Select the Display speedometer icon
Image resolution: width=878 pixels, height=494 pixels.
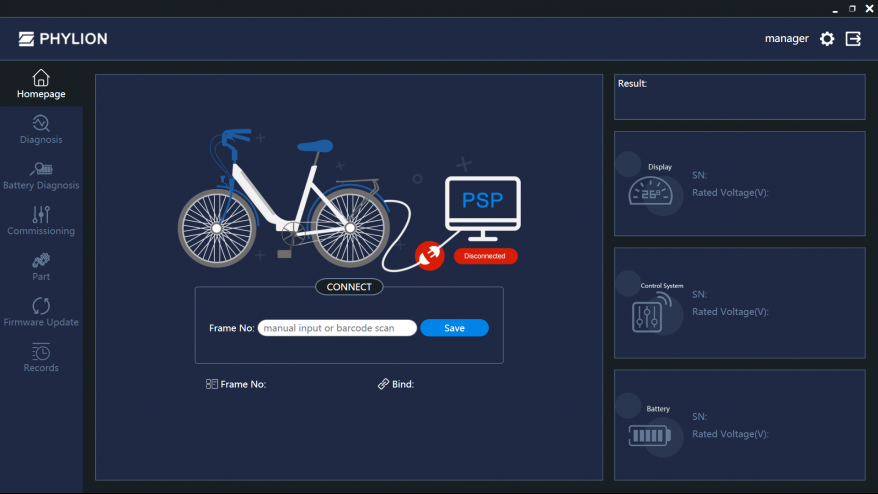click(x=653, y=191)
